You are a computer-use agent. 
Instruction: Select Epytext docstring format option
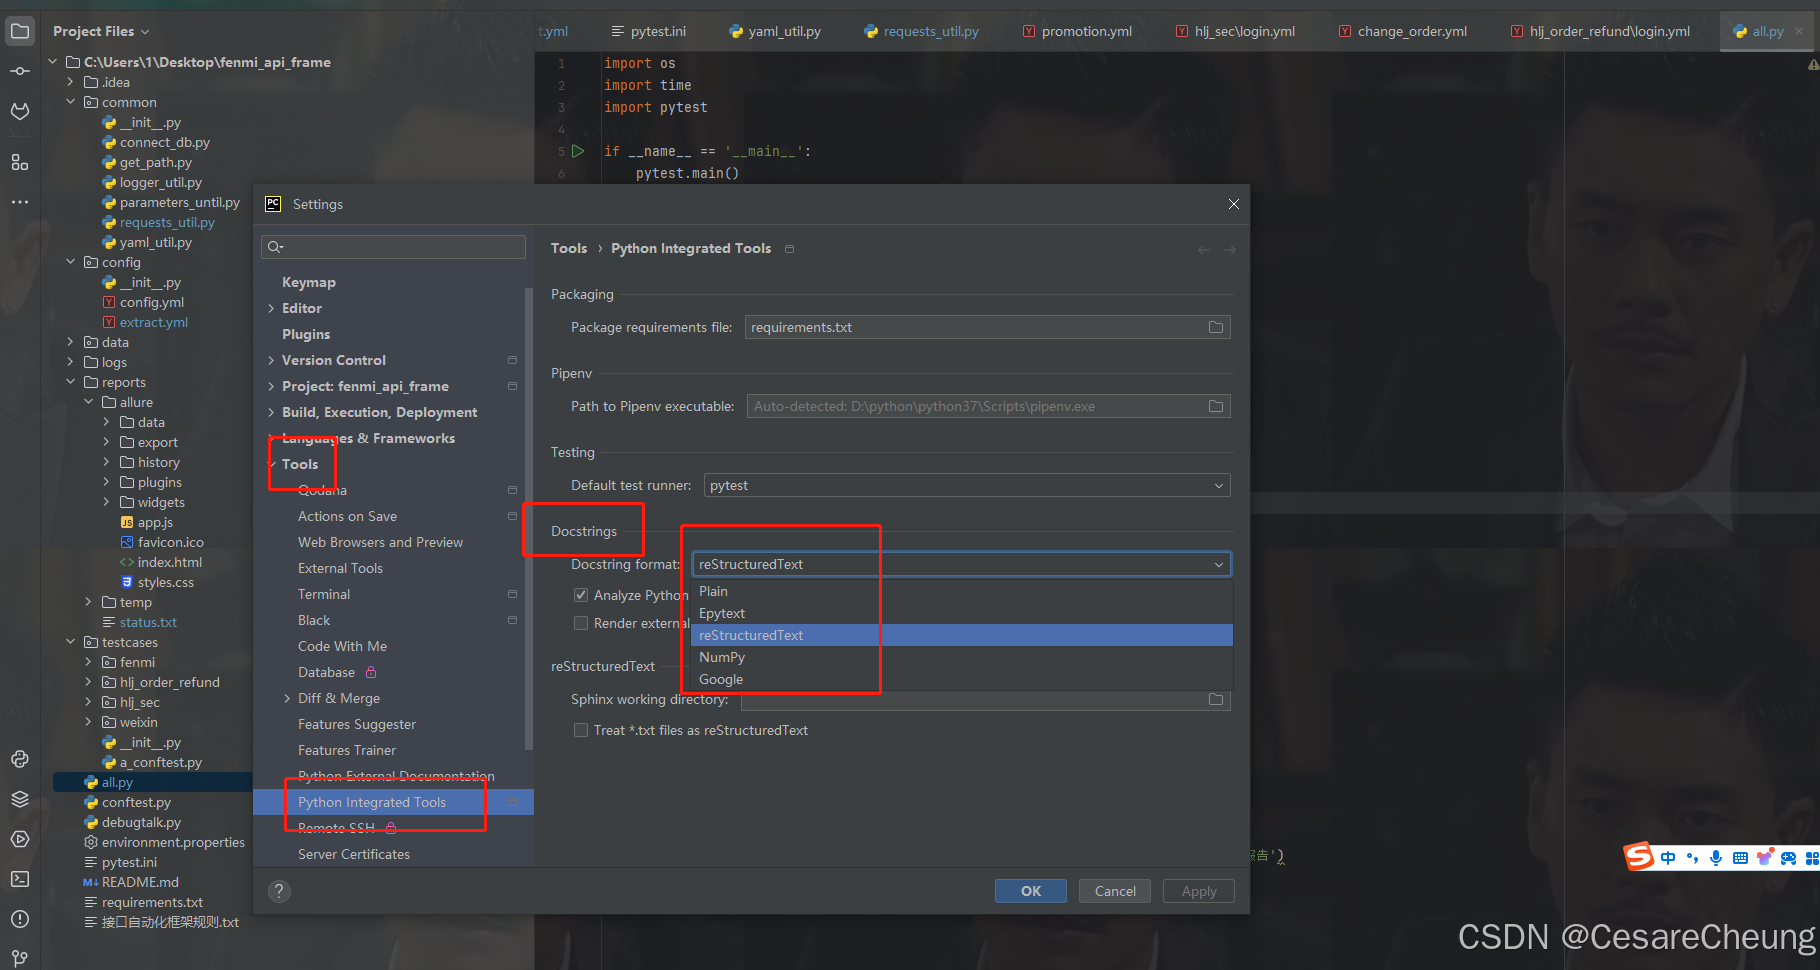tap(962, 613)
